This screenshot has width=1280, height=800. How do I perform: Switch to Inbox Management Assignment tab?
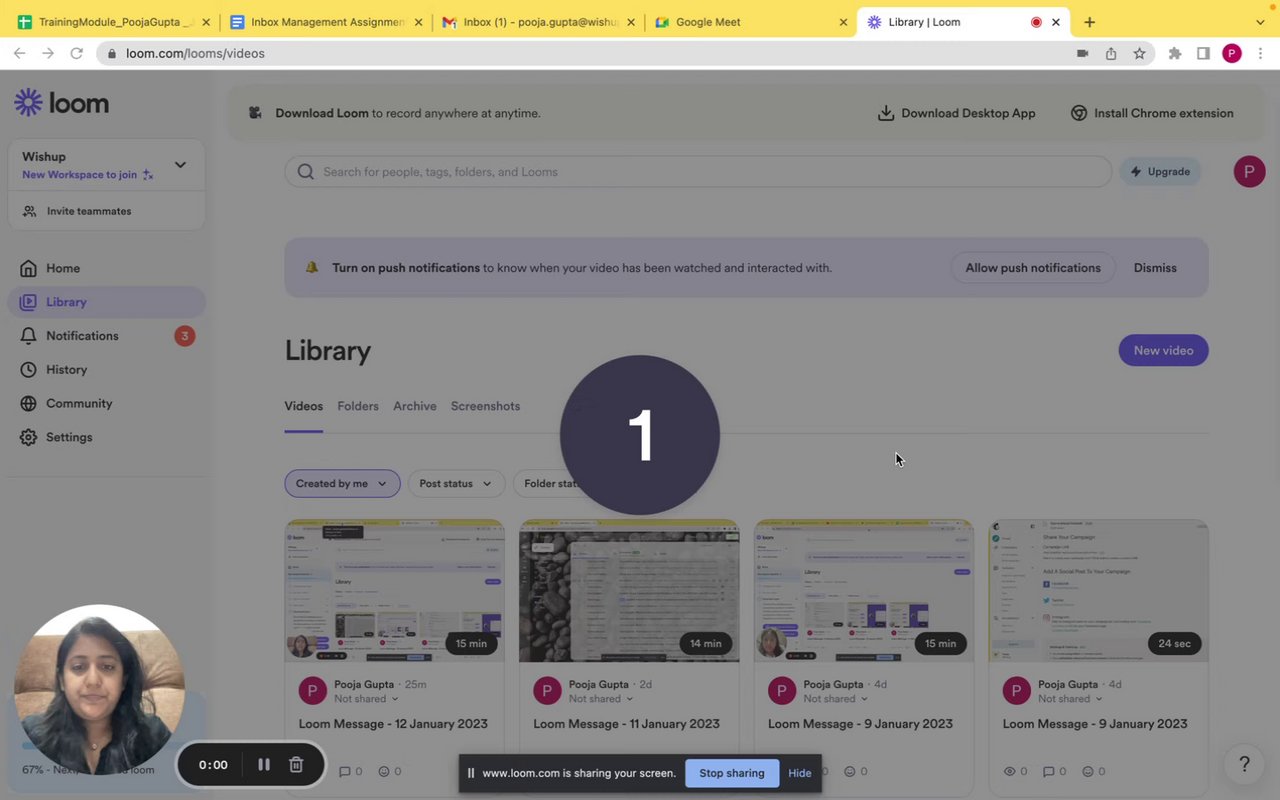325,22
